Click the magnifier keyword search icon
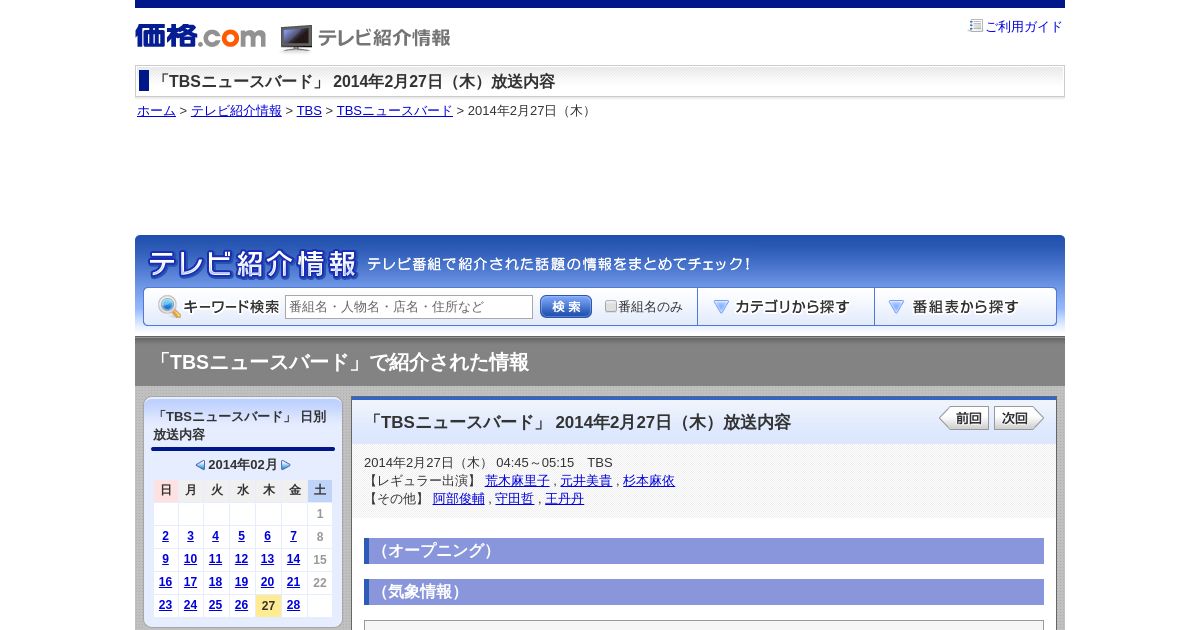Image resolution: width=1200 pixels, height=630 pixels. (169, 307)
